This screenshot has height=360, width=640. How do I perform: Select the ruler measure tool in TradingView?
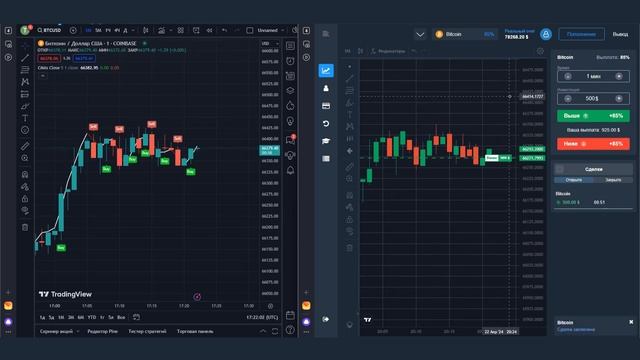click(25, 146)
